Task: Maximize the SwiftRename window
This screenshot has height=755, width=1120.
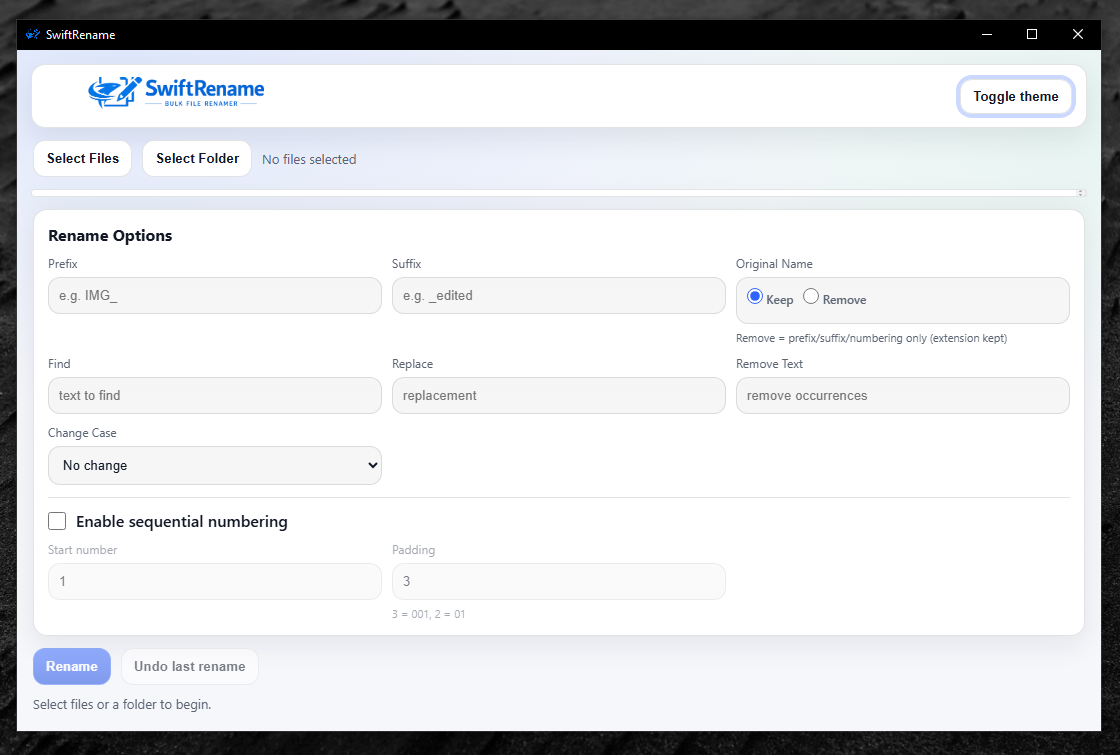Action: tap(1032, 34)
